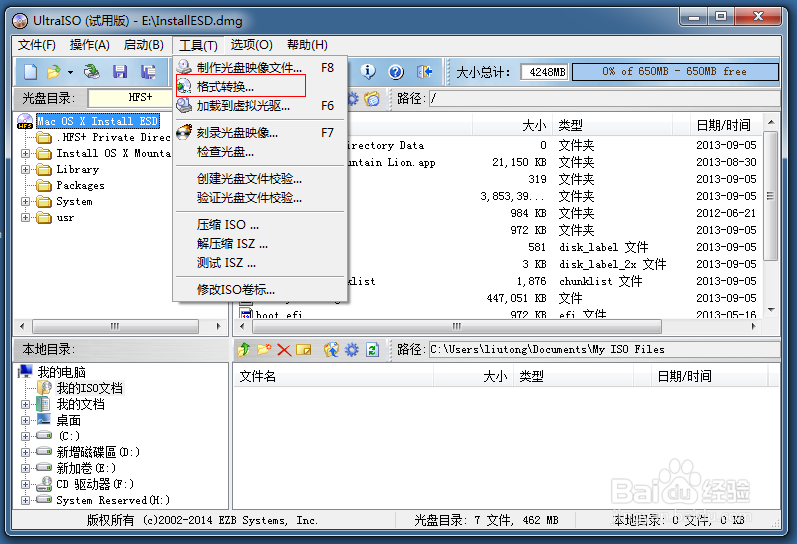Viewport: 797px width, 544px height.
Task: Open the 操作(A) menu
Action: coord(89,45)
